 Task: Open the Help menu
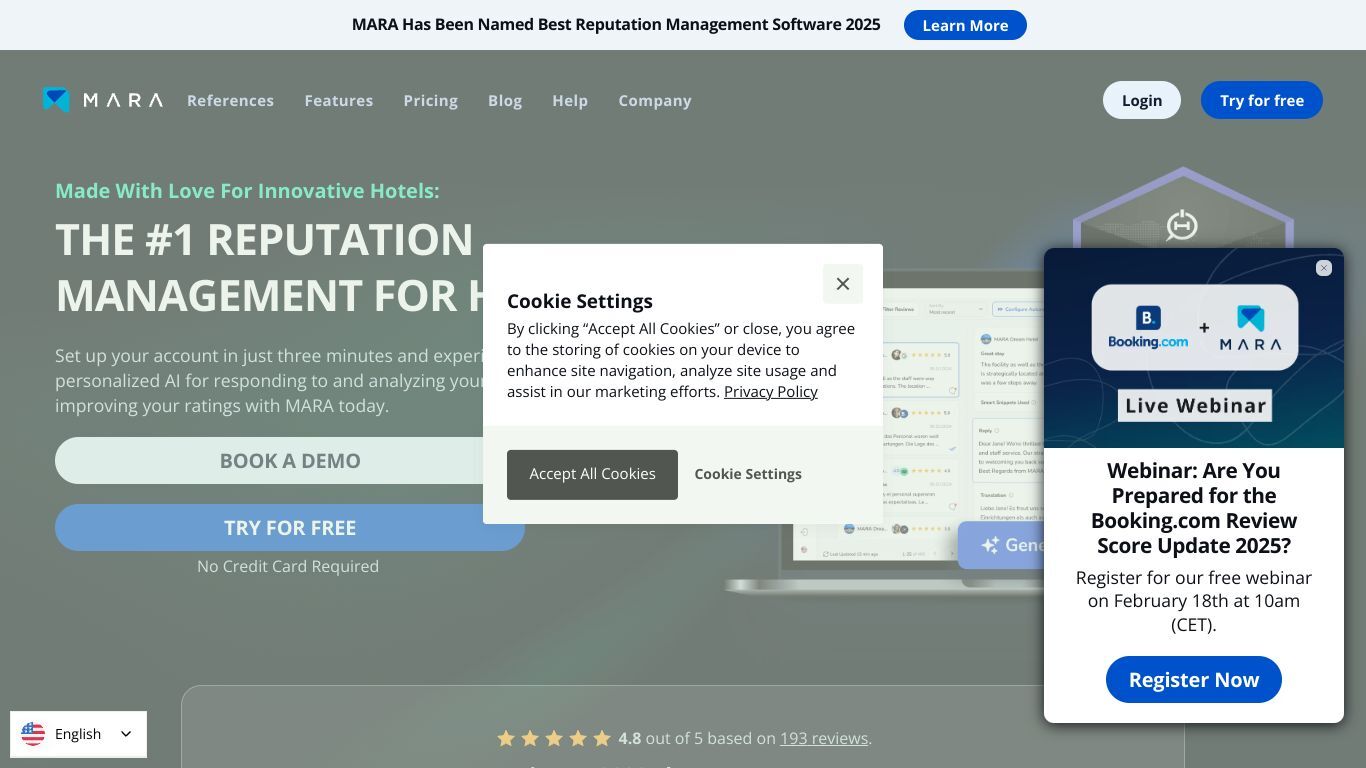[x=570, y=100]
